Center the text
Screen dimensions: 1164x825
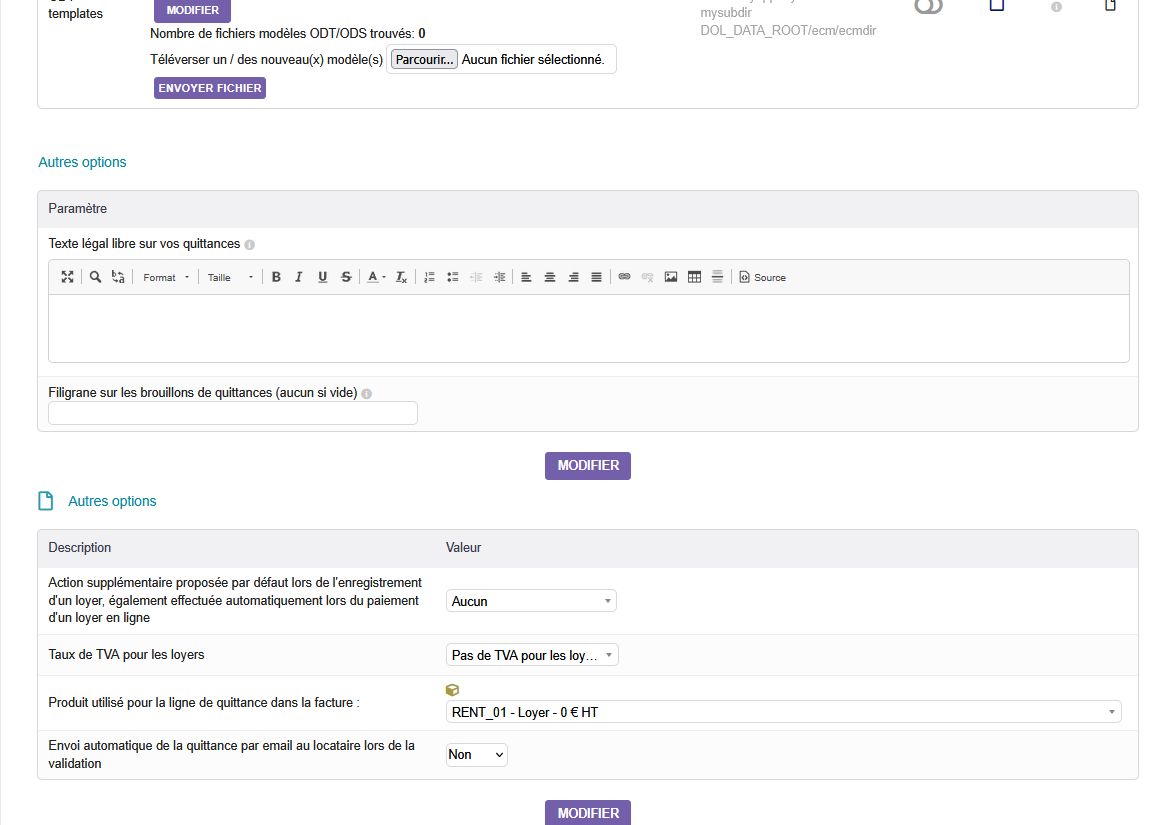click(x=550, y=277)
